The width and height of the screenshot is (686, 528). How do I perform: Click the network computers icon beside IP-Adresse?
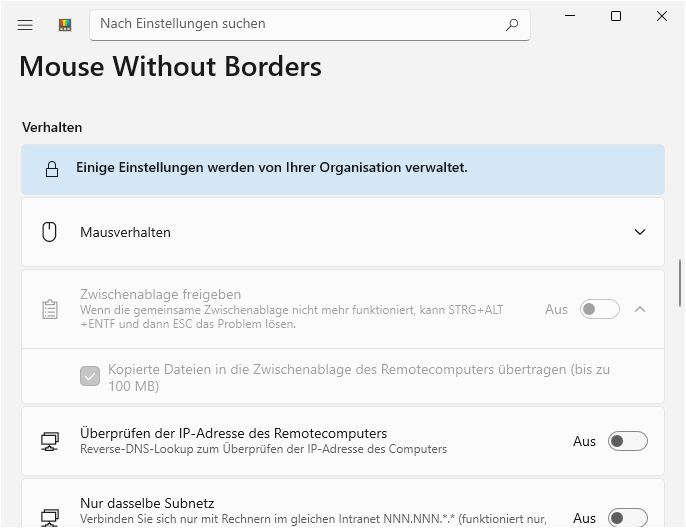click(x=50, y=441)
